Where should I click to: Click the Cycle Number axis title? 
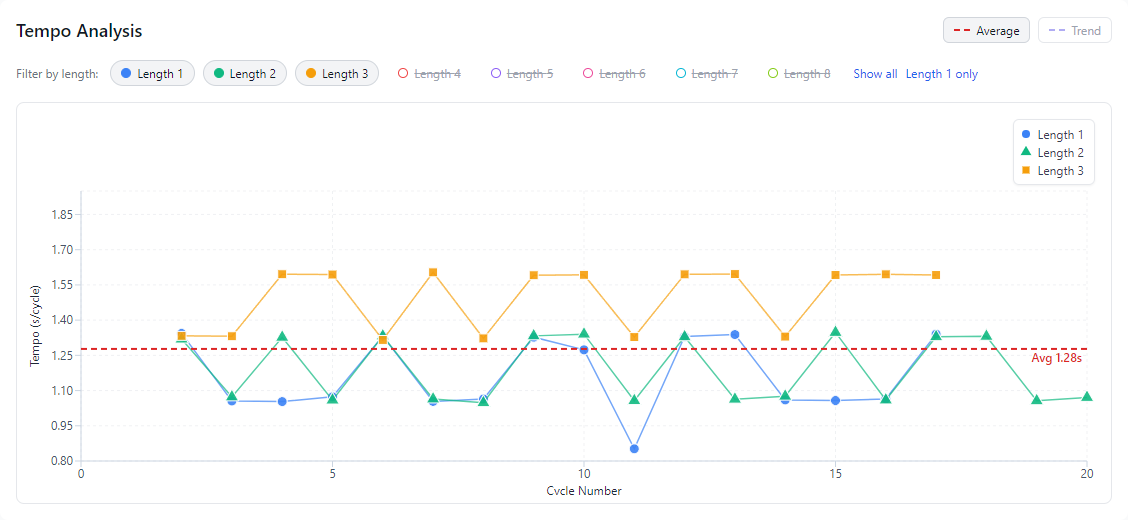tap(583, 491)
